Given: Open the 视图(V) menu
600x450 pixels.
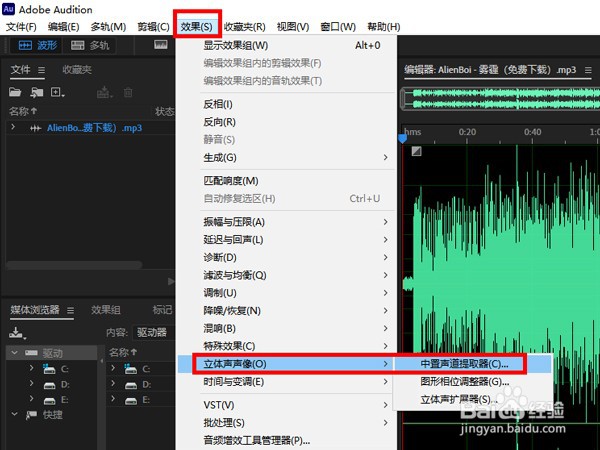Looking at the screenshot, I should tap(293, 27).
